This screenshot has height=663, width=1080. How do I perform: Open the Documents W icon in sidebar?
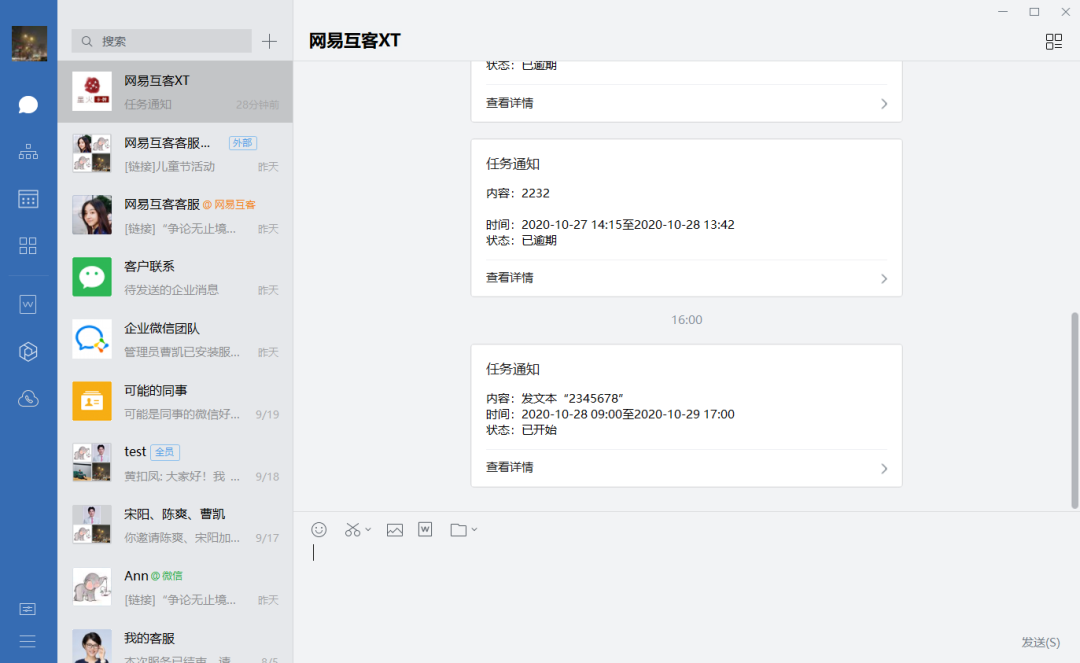[x=28, y=304]
